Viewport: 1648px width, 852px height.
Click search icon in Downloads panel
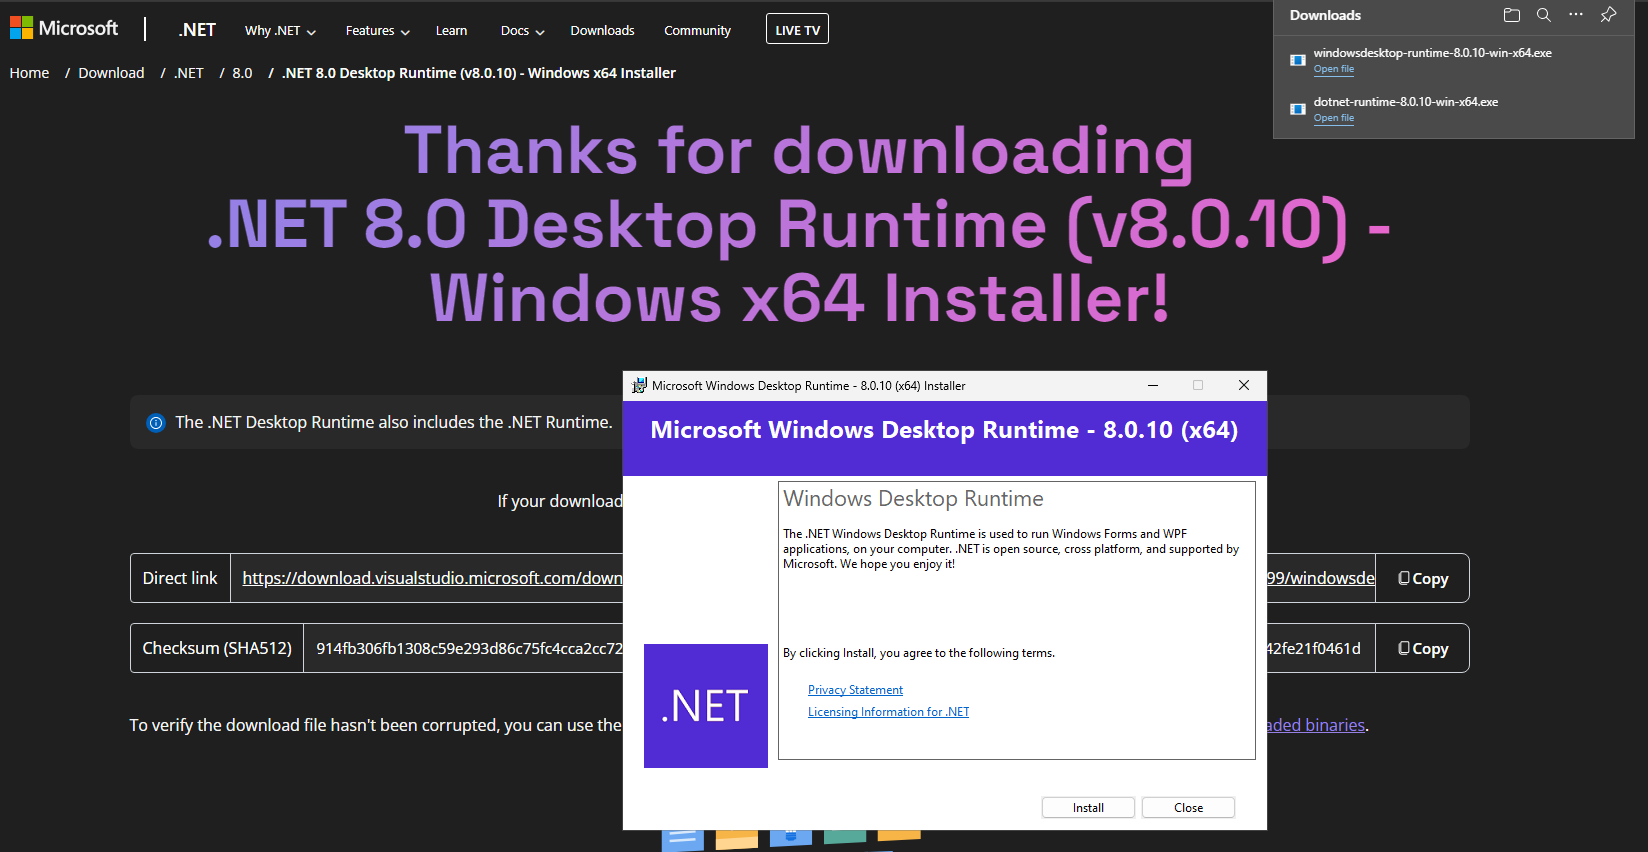click(1544, 15)
